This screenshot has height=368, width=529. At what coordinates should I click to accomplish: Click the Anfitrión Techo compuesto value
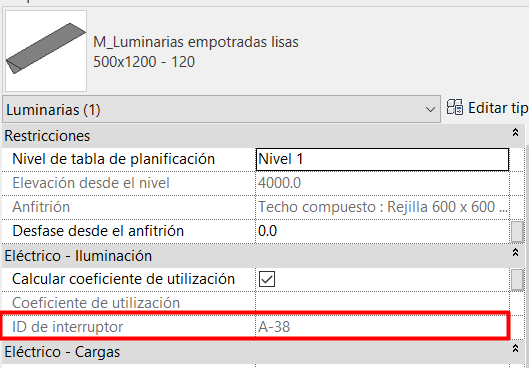(382, 207)
